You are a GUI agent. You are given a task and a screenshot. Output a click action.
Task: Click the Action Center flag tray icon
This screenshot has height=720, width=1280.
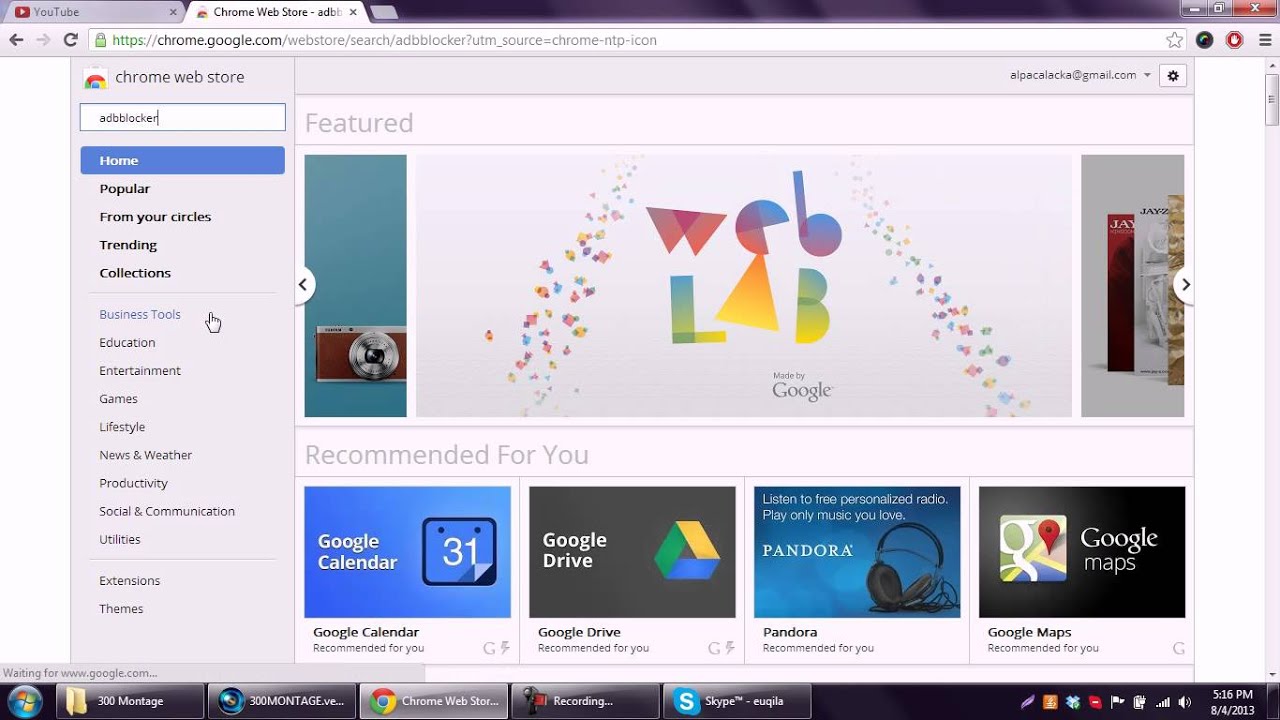click(x=1118, y=702)
